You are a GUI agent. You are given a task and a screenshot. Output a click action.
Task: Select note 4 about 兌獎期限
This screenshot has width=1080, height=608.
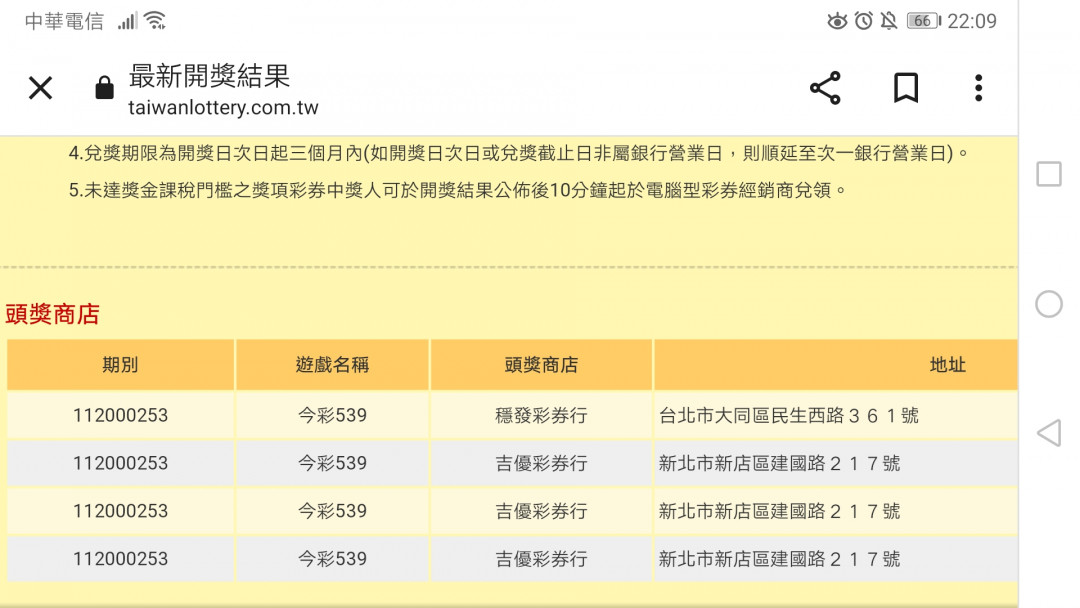(x=519, y=153)
